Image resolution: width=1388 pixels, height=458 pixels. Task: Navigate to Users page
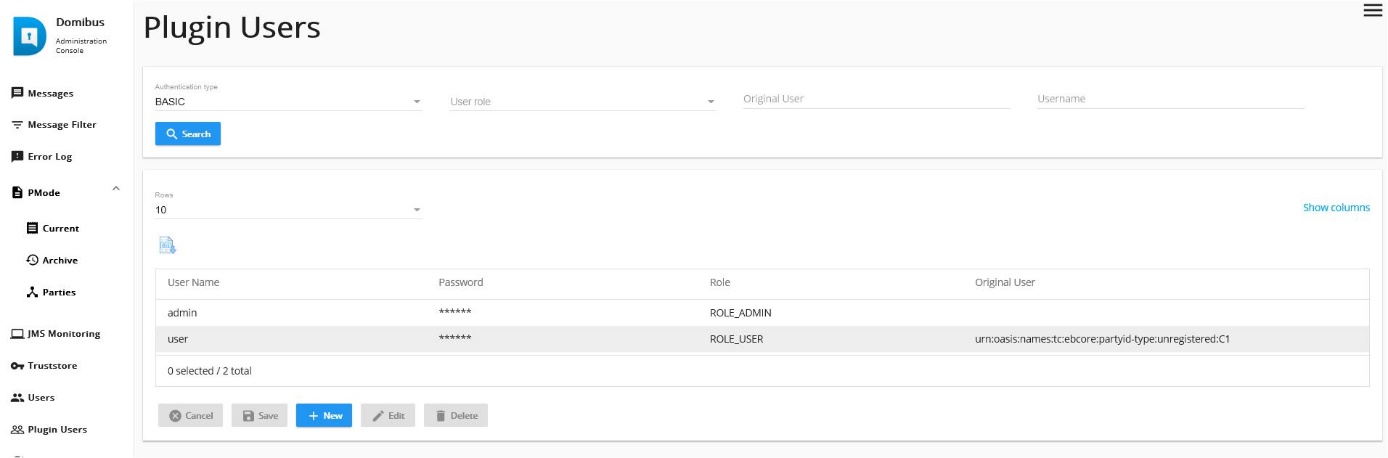(x=41, y=398)
